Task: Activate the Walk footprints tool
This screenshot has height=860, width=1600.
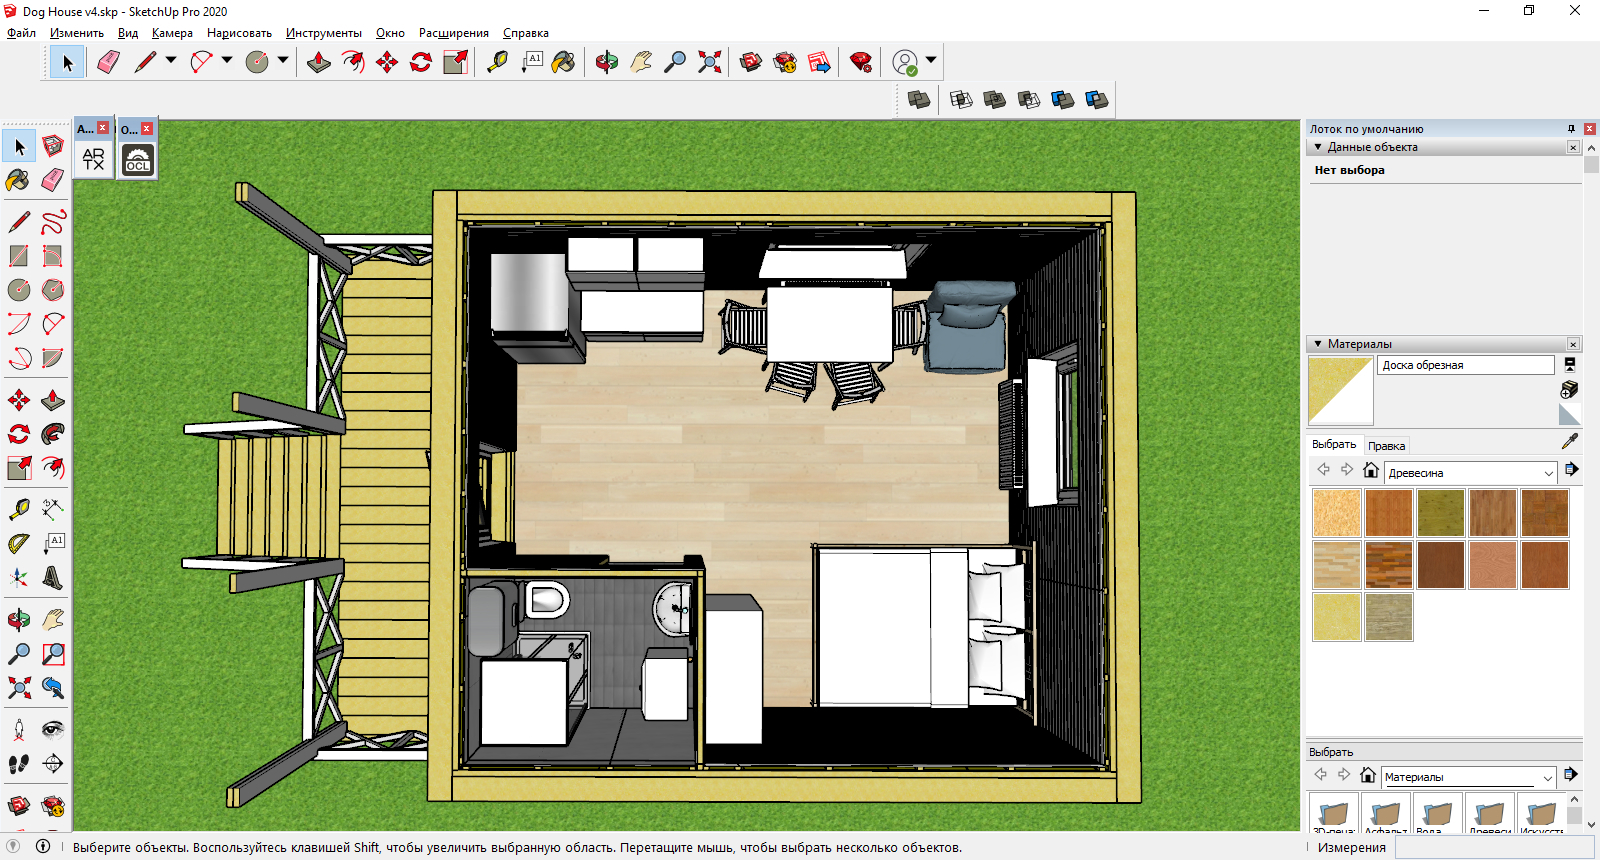Action: point(19,764)
